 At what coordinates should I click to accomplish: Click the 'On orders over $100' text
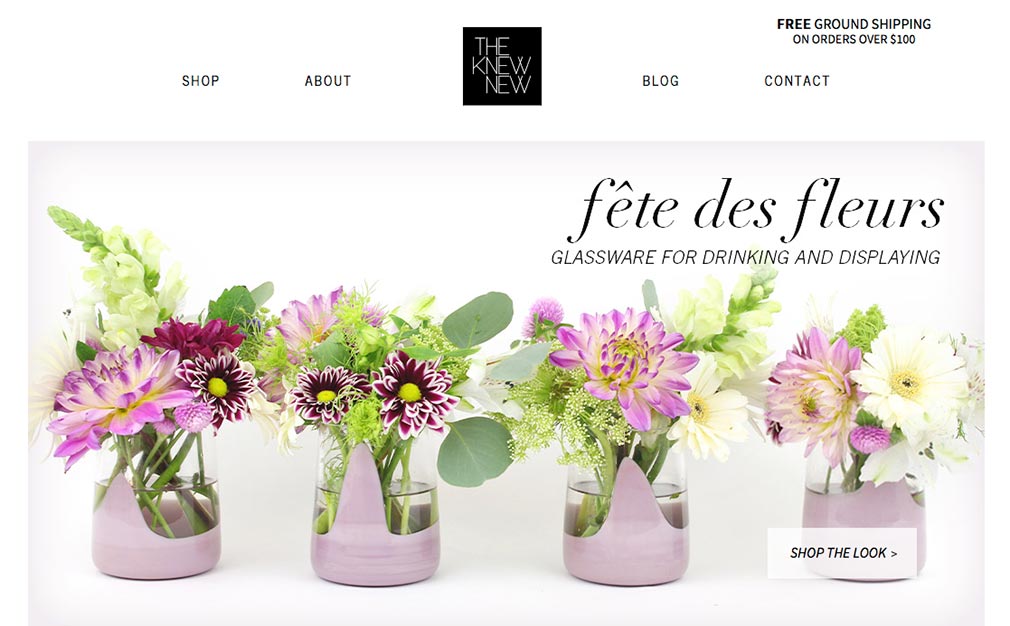(853, 39)
